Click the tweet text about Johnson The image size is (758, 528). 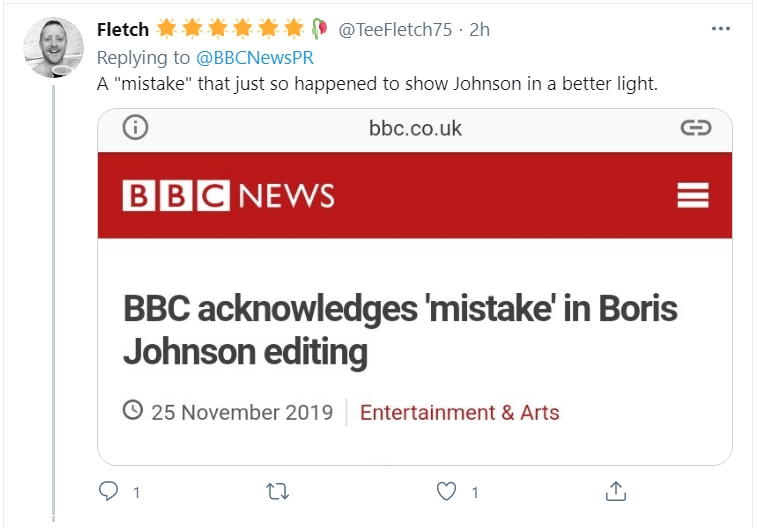click(x=377, y=83)
